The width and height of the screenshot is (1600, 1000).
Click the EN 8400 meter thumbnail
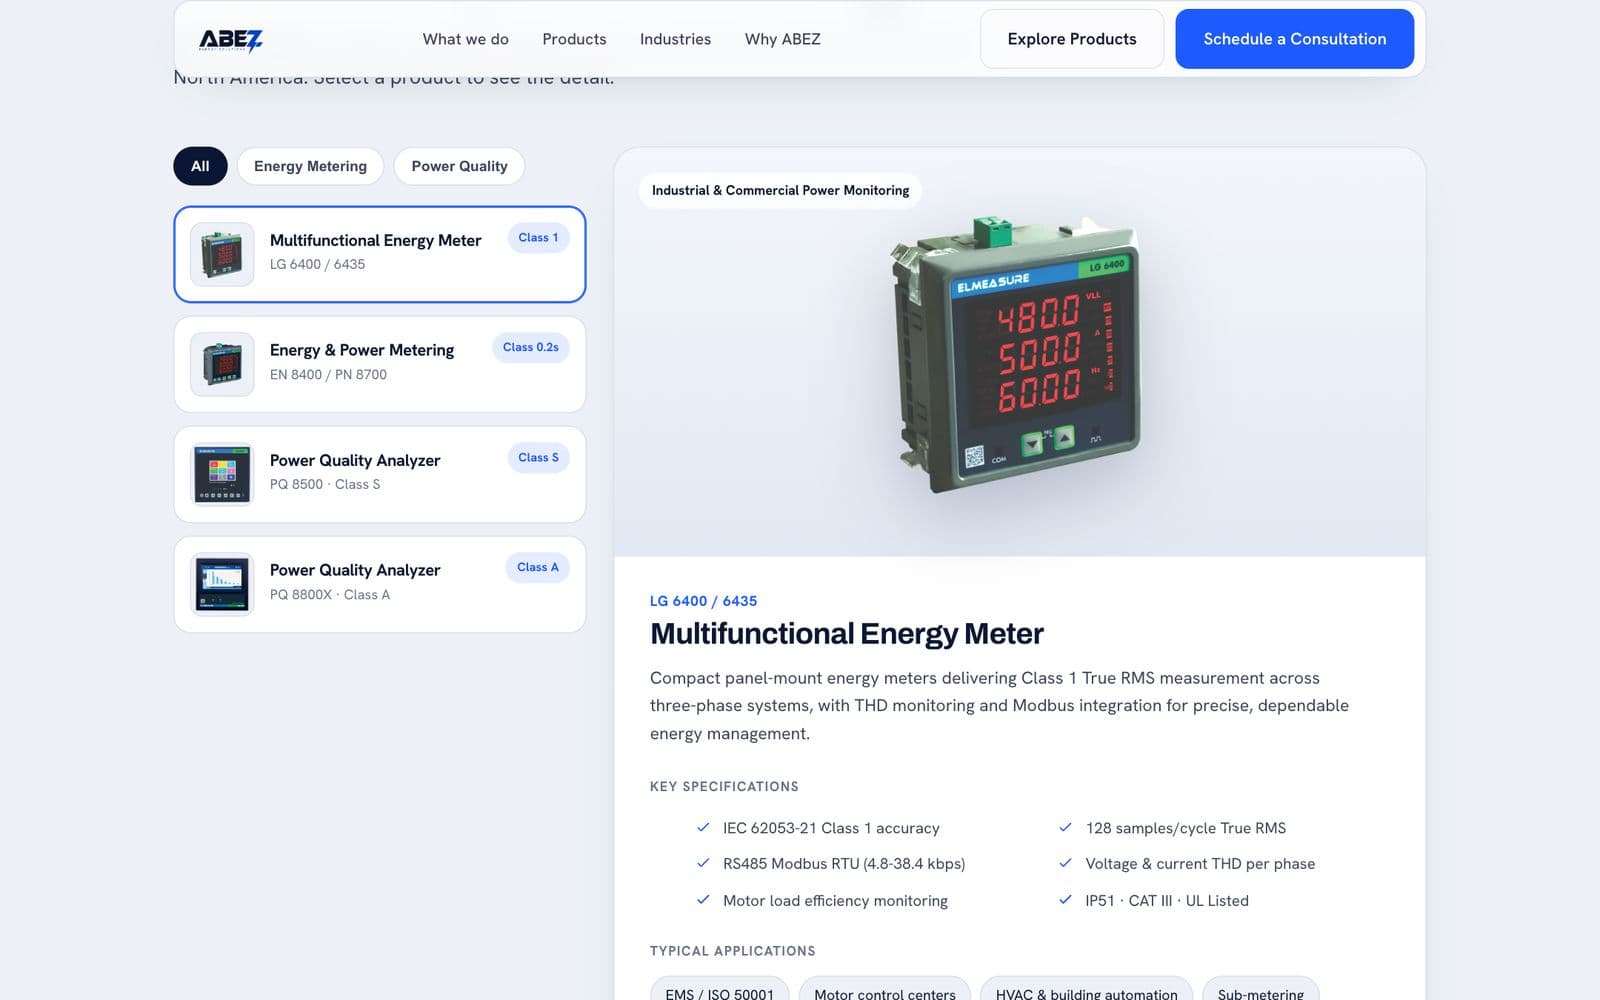point(222,364)
